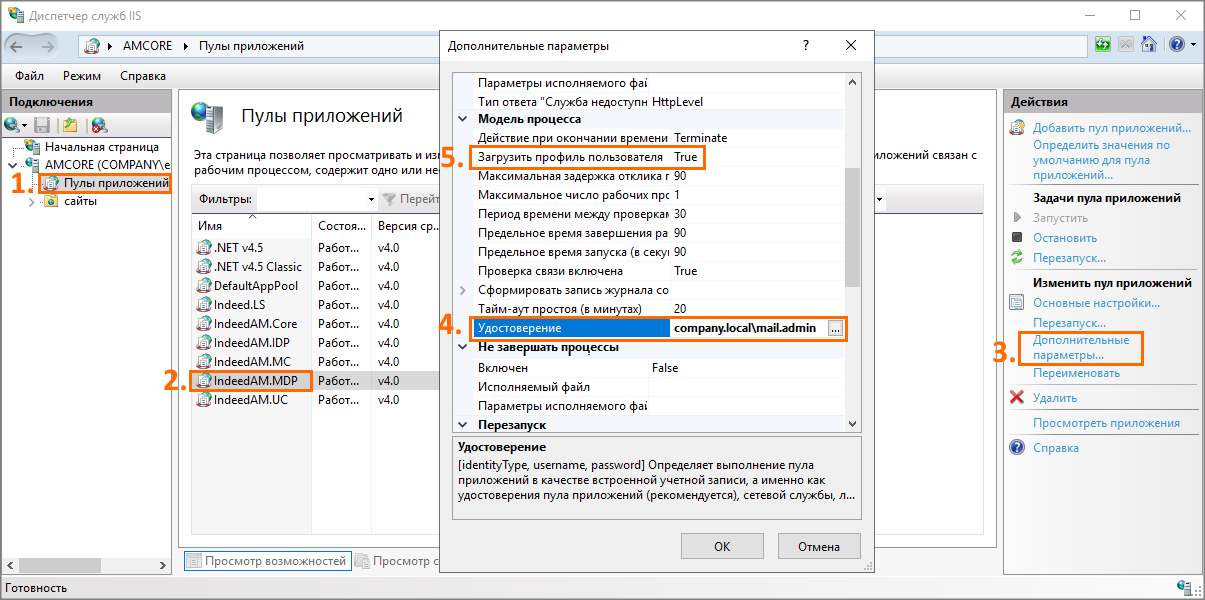Viewport: 1205px width, 600px height.
Task: Open the Файл menu
Action: (x=29, y=76)
